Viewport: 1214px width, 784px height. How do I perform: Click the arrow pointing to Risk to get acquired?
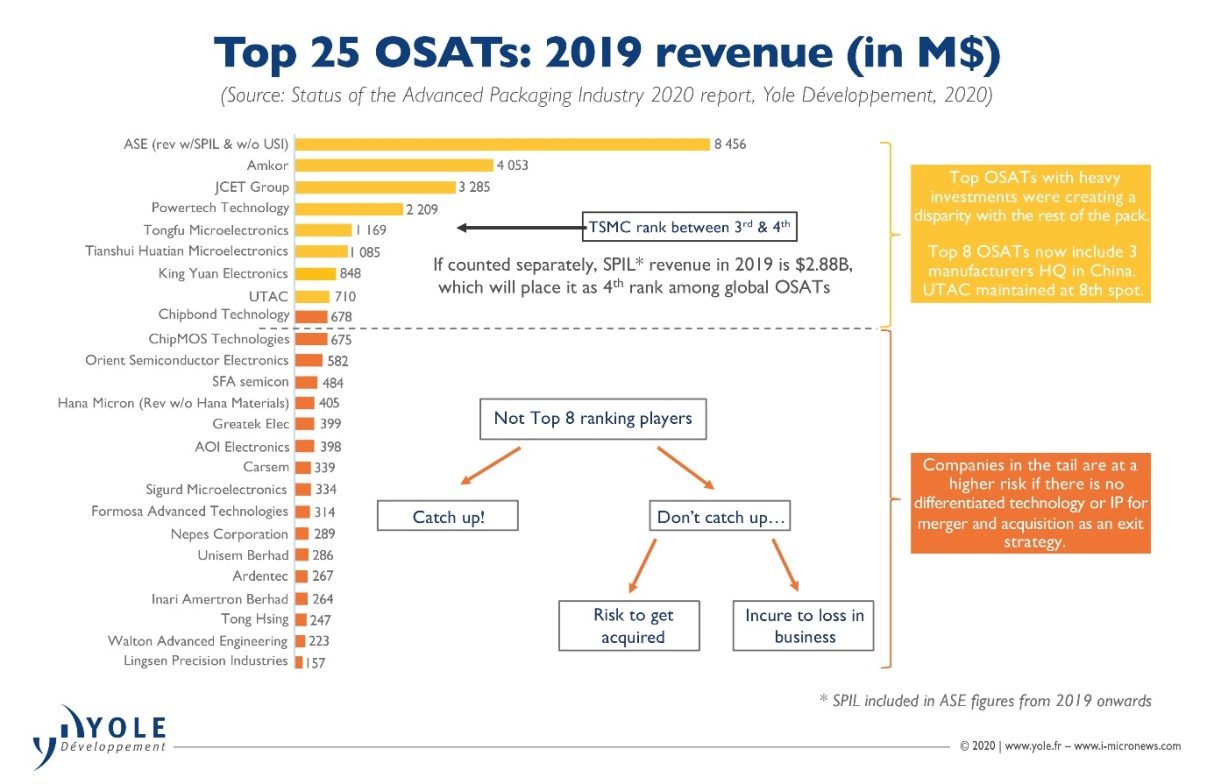tap(641, 564)
